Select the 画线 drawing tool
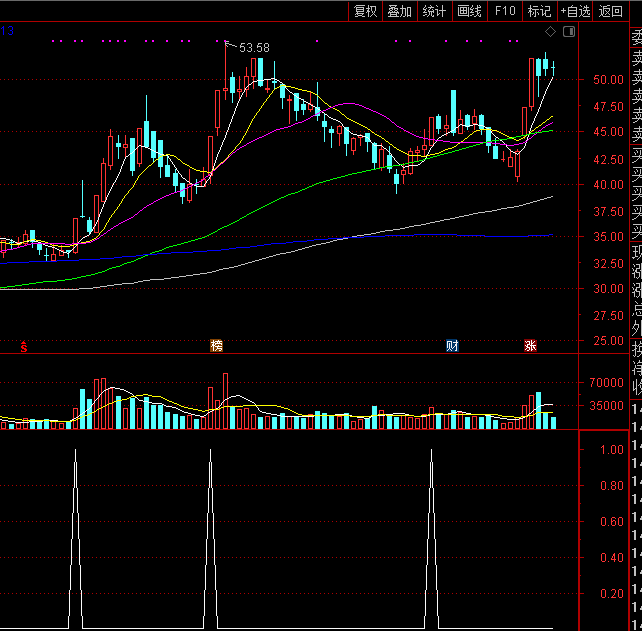The image size is (642, 631). coord(469,11)
